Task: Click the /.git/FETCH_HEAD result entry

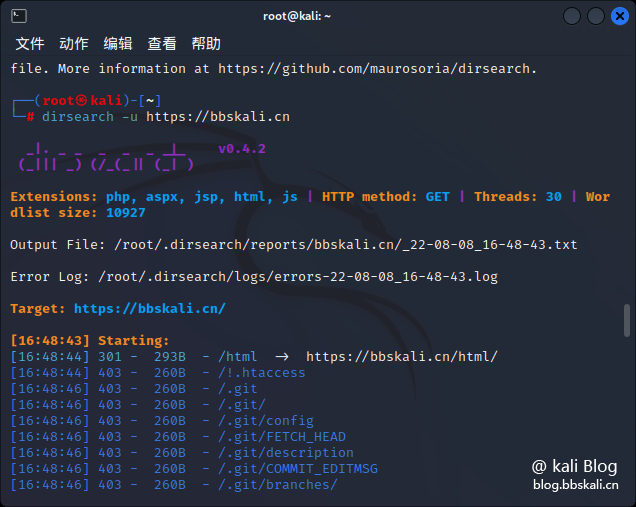Action: click(x=282, y=436)
